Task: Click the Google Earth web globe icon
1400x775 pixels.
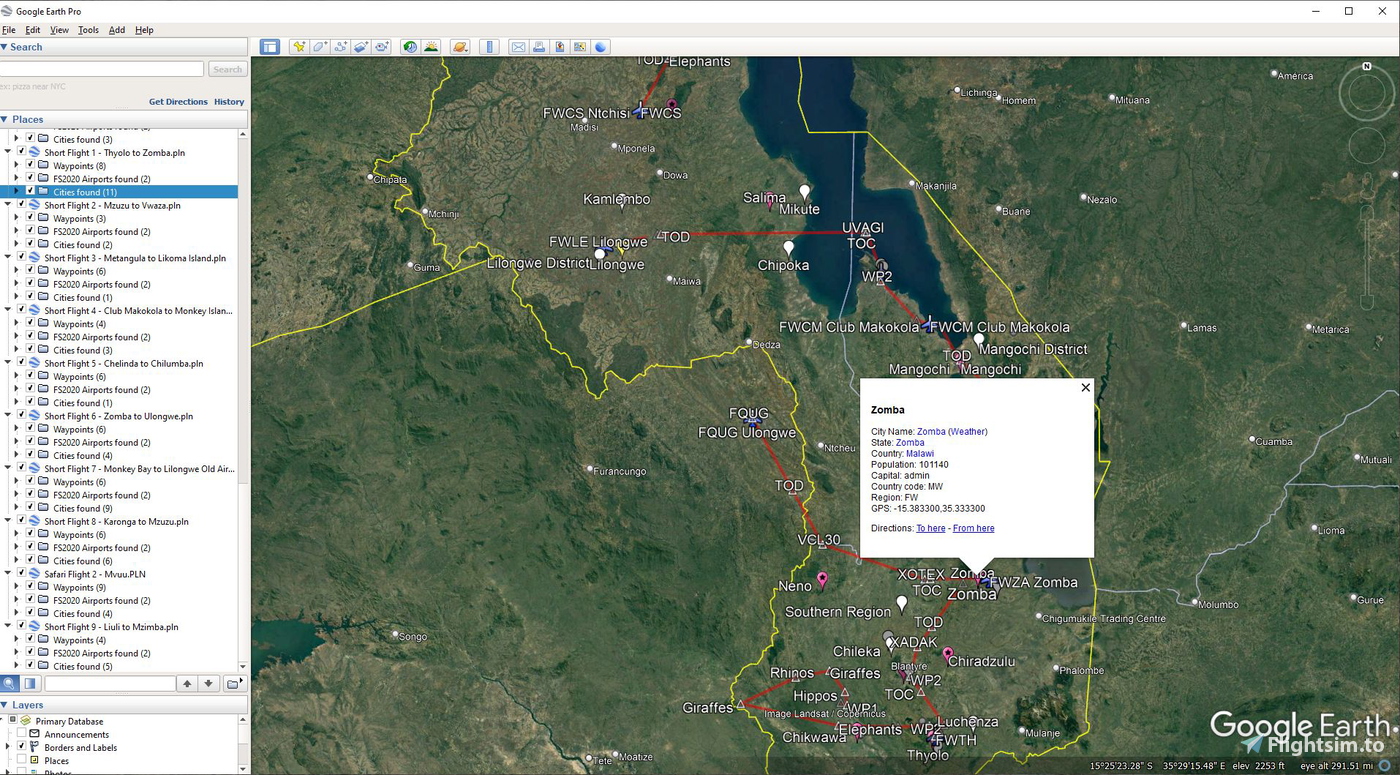Action: click(600, 47)
